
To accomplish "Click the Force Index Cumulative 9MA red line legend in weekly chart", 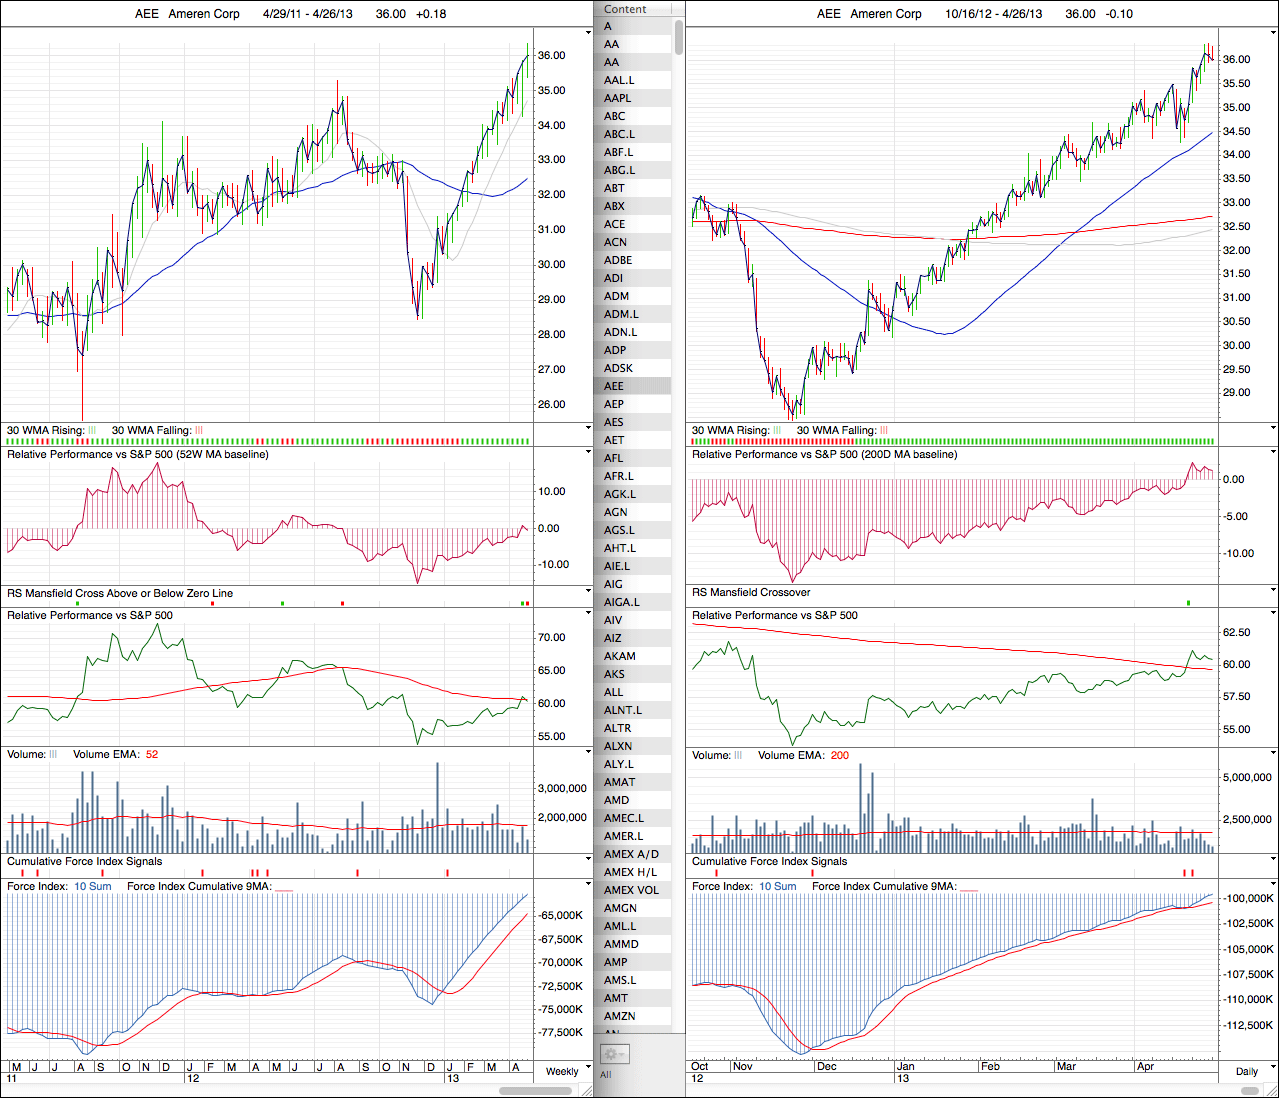I will [284, 887].
